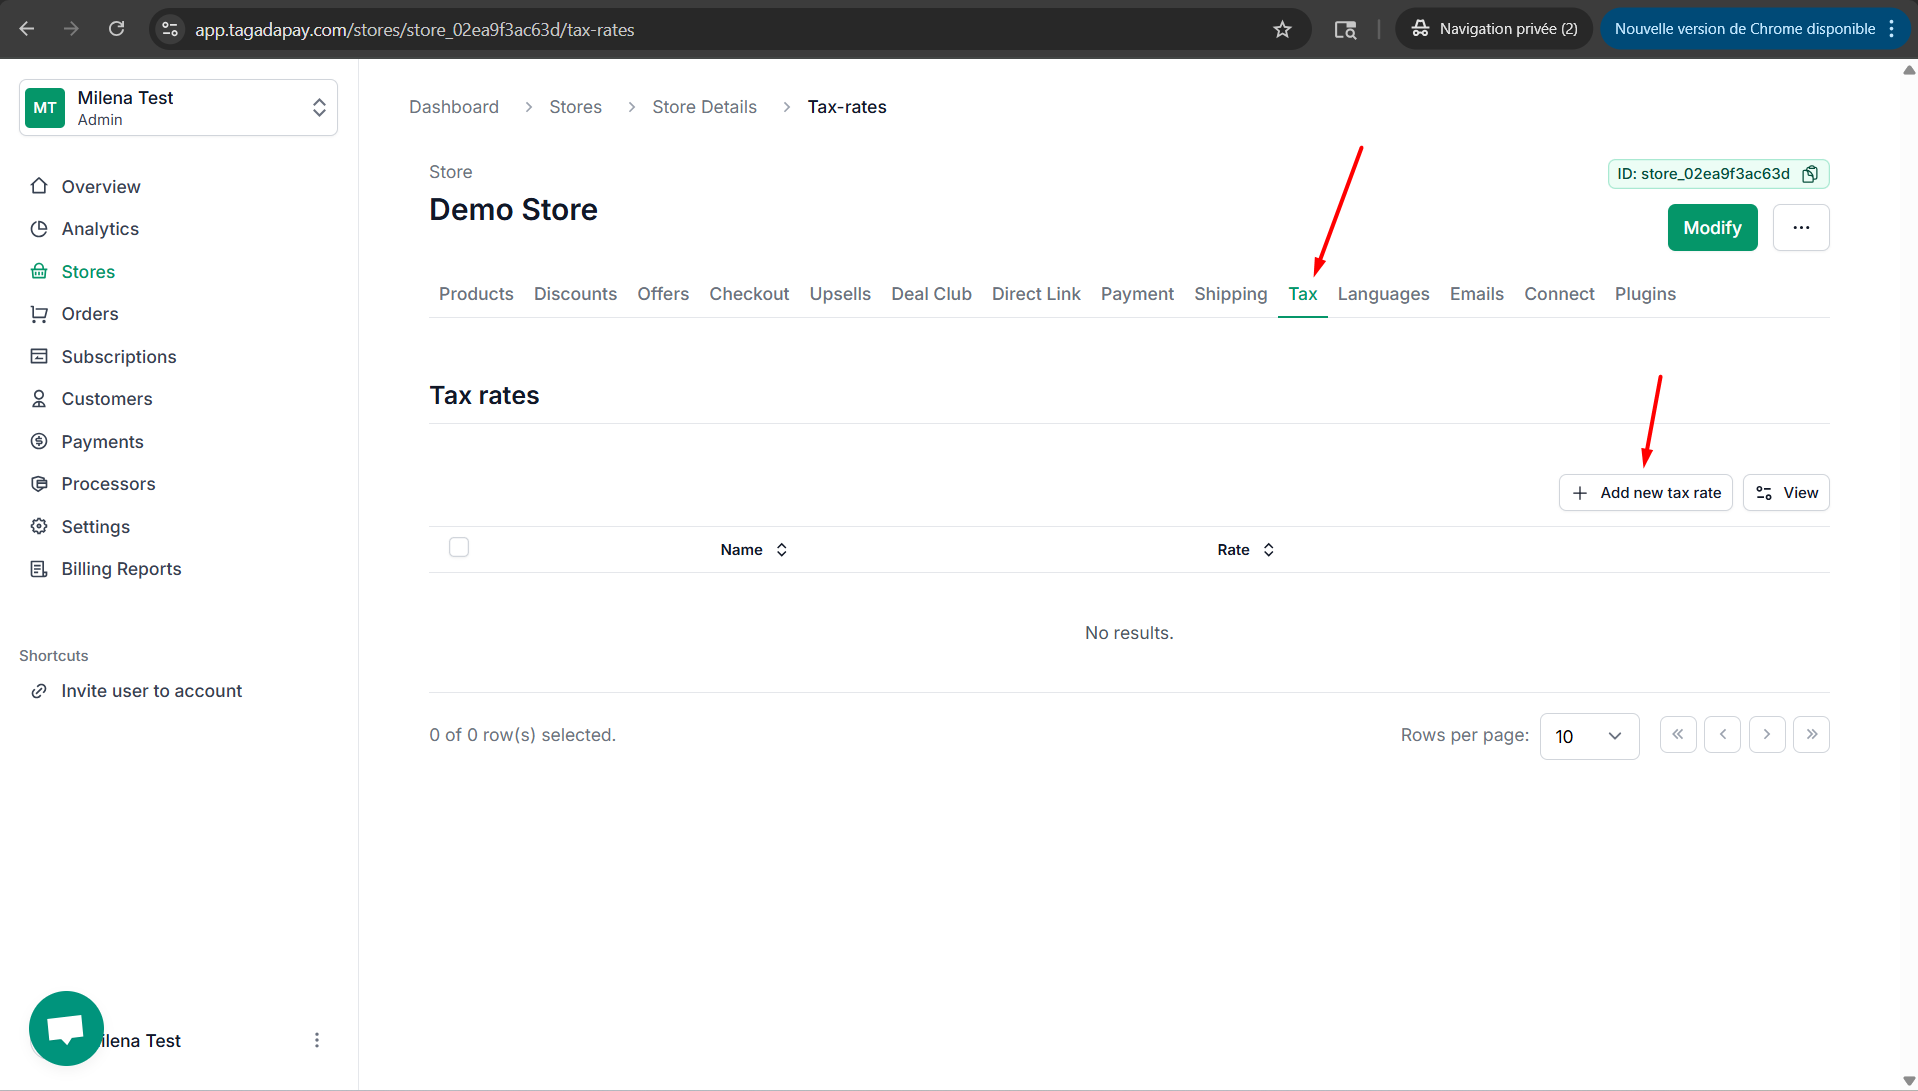Click the browser address bar URL
The image size is (1918, 1091).
click(414, 30)
